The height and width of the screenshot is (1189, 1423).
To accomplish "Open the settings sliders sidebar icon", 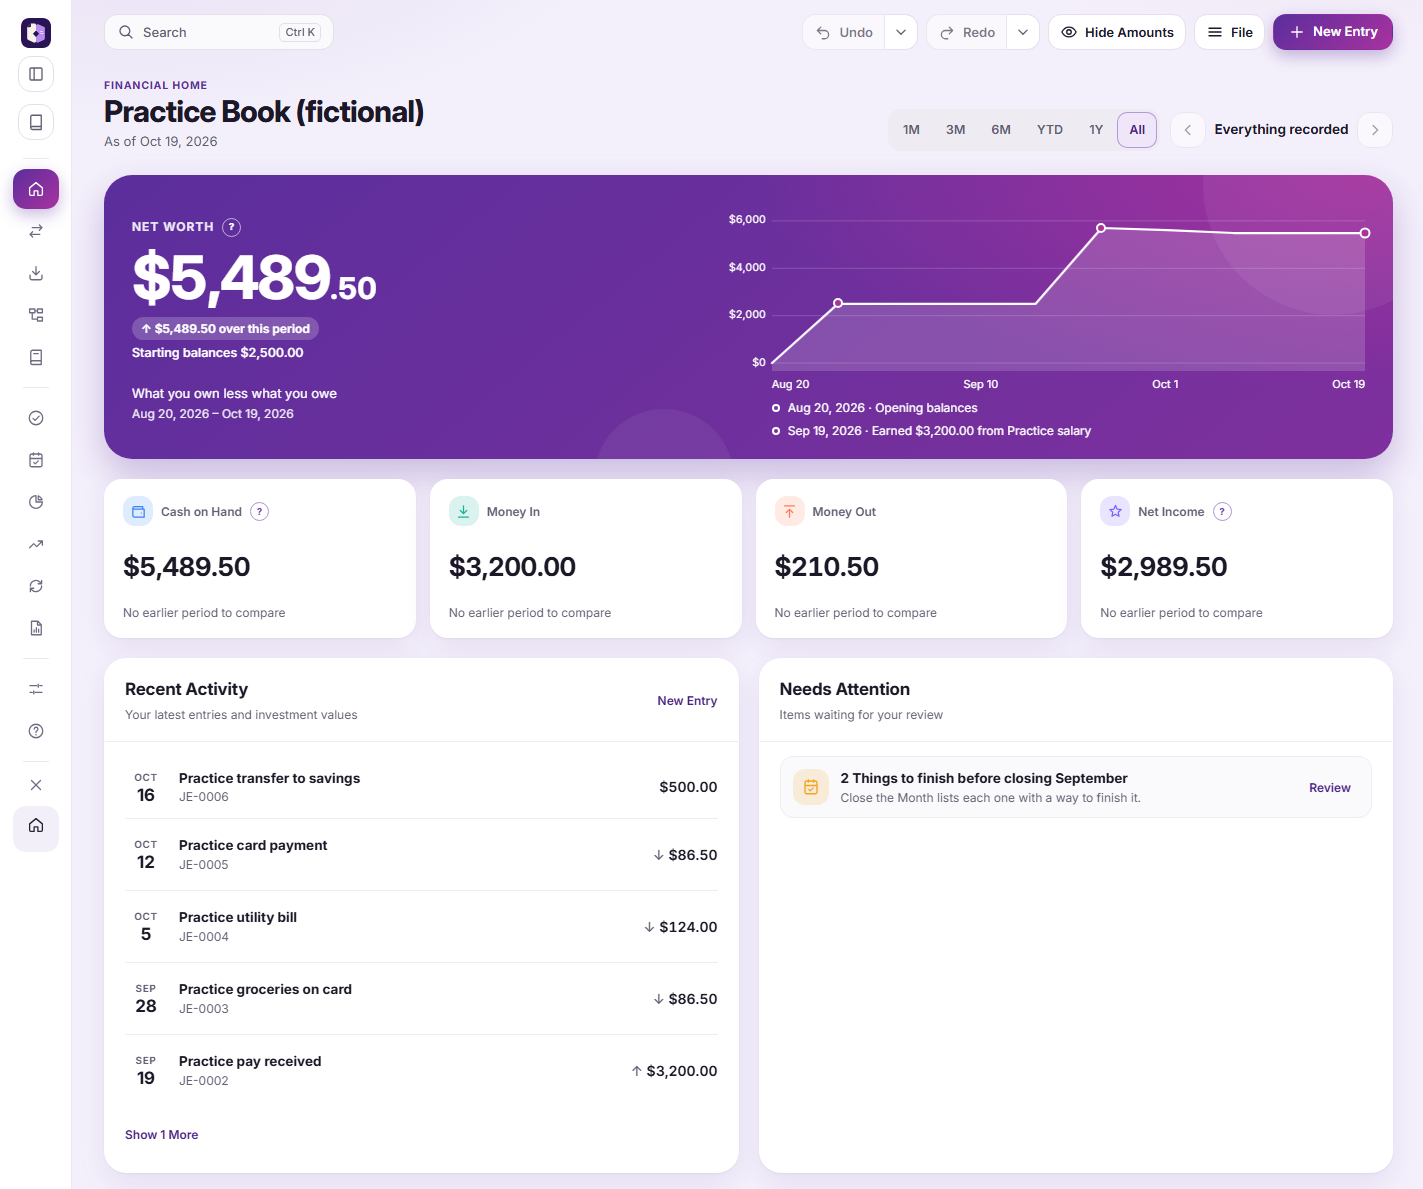I will coord(36,689).
